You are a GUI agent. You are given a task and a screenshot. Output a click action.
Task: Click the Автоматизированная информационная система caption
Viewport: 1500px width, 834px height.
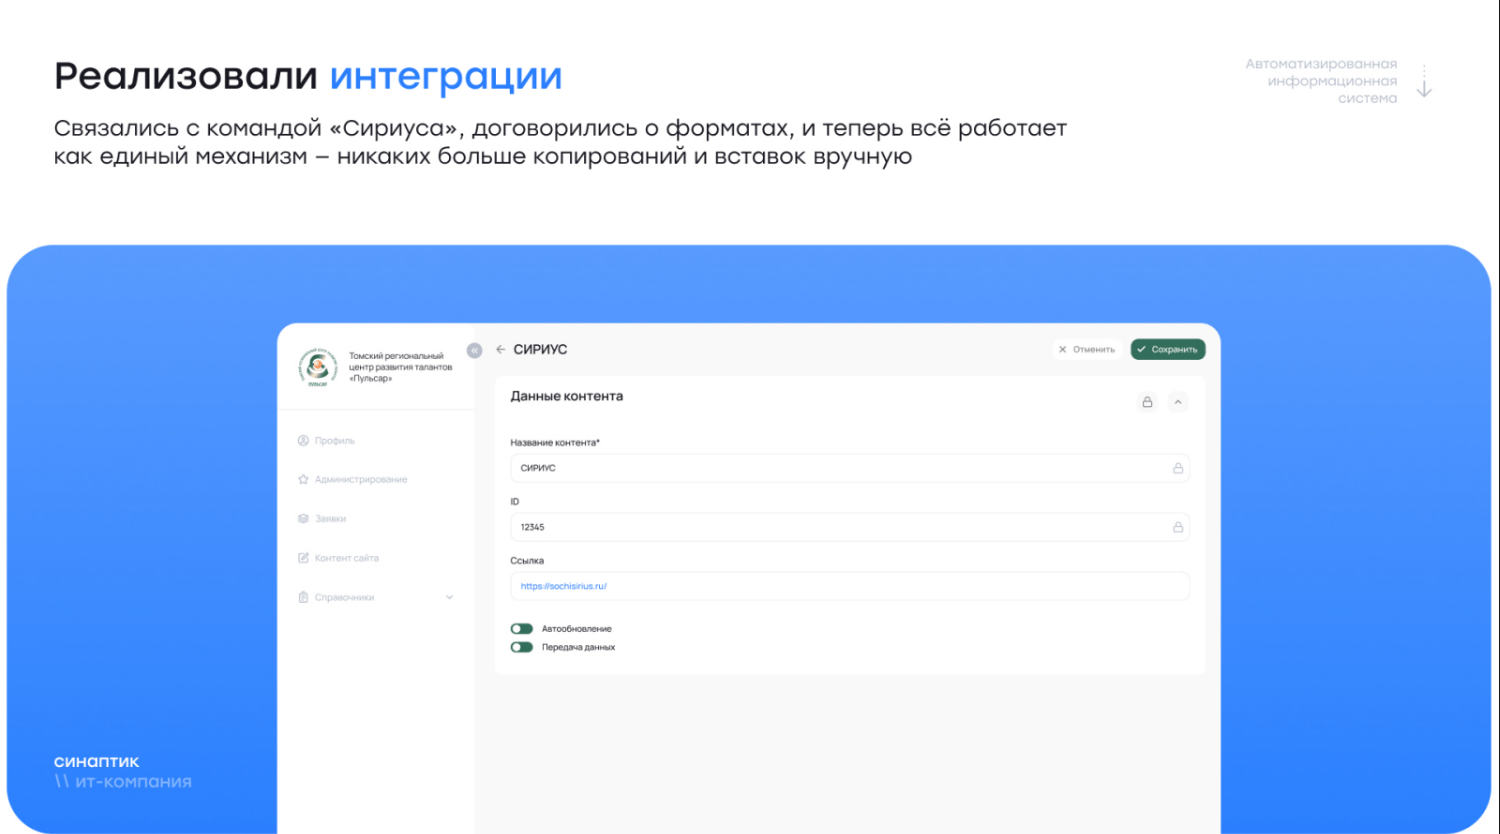pos(1321,81)
